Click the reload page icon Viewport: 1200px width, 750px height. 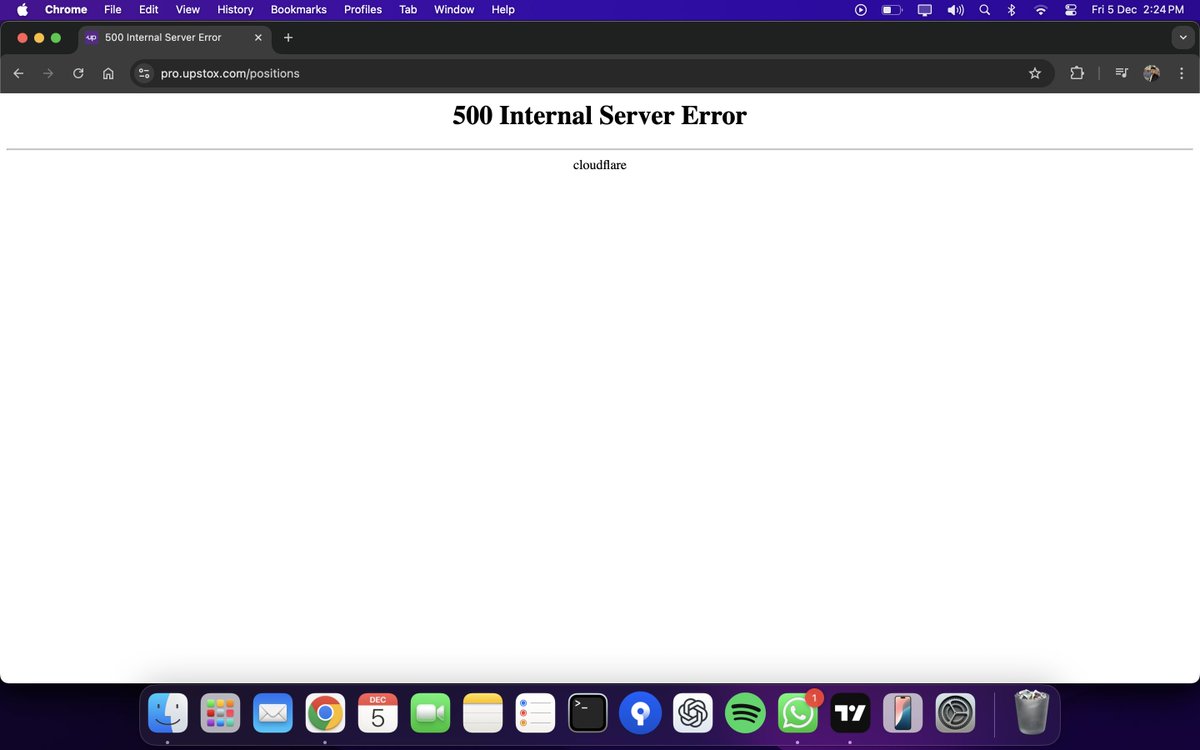[x=77, y=72]
